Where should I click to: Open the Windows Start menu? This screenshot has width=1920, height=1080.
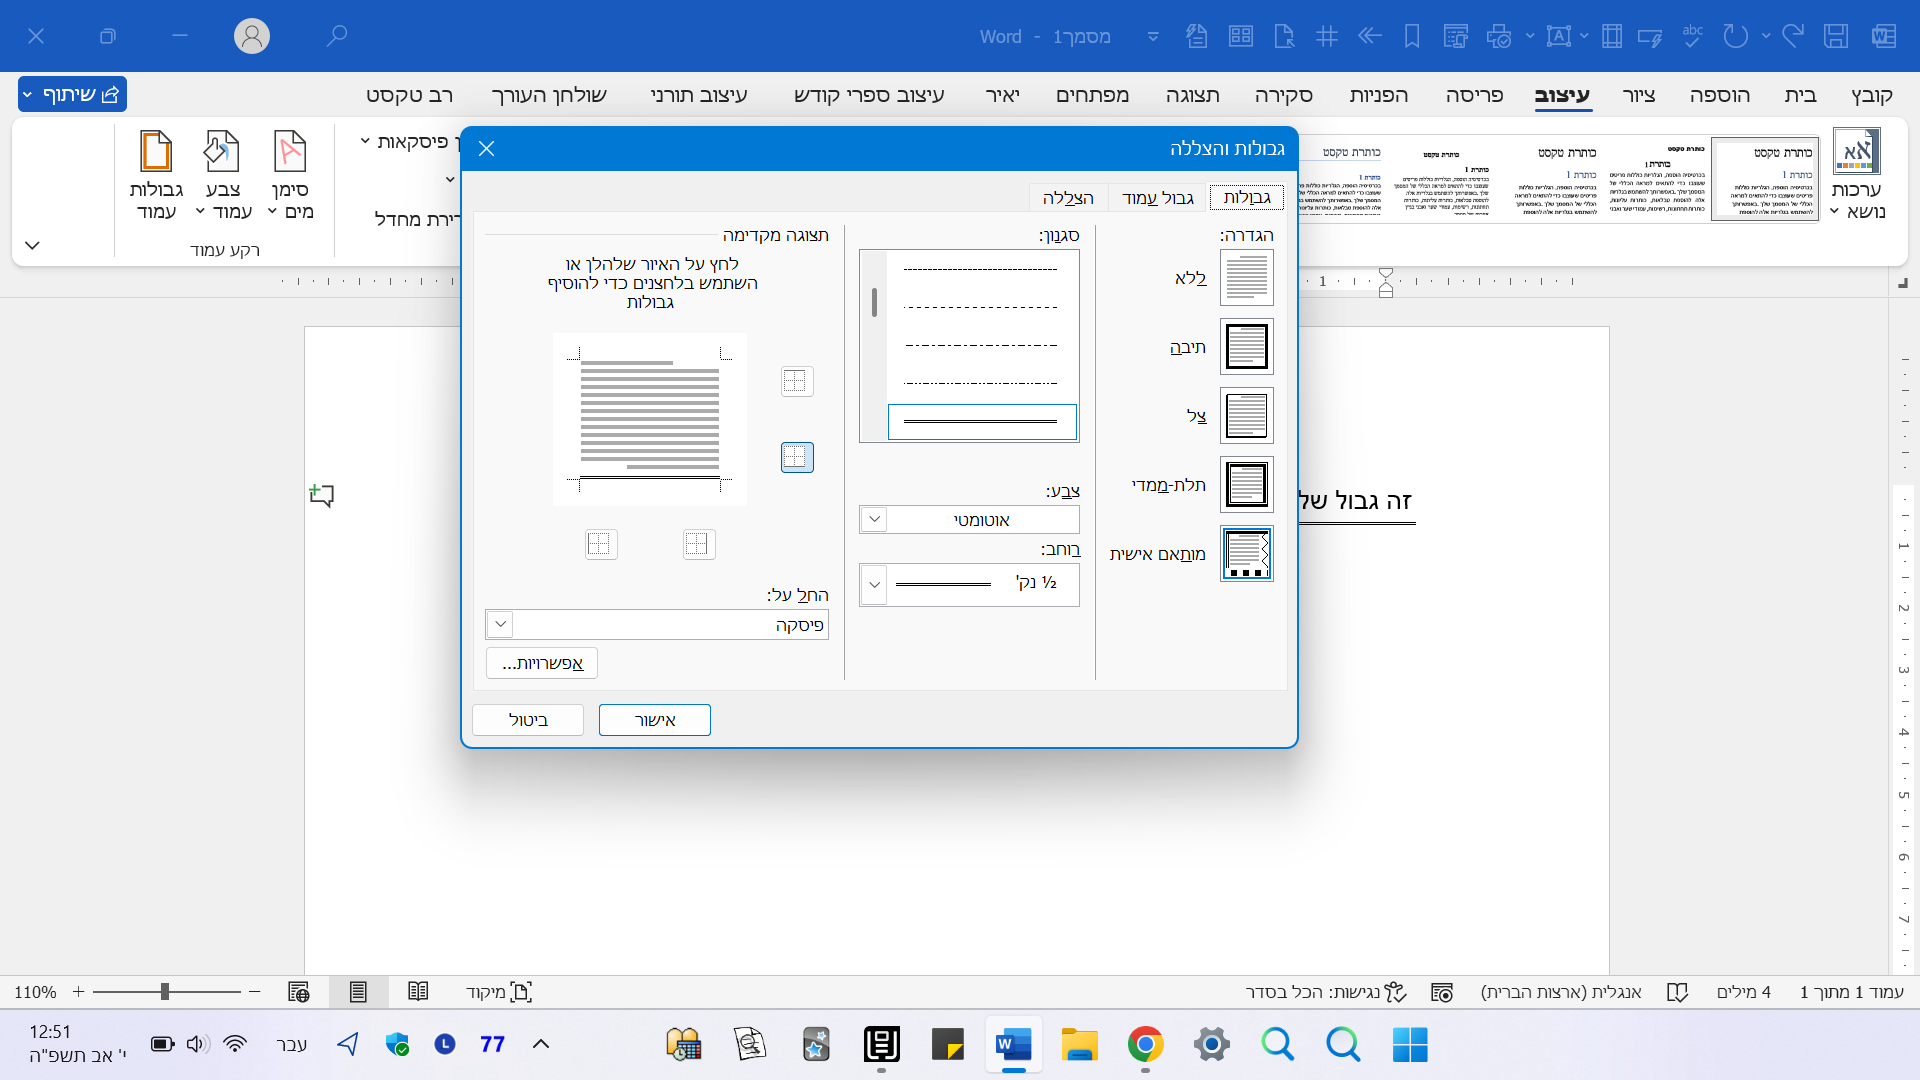1410,1044
